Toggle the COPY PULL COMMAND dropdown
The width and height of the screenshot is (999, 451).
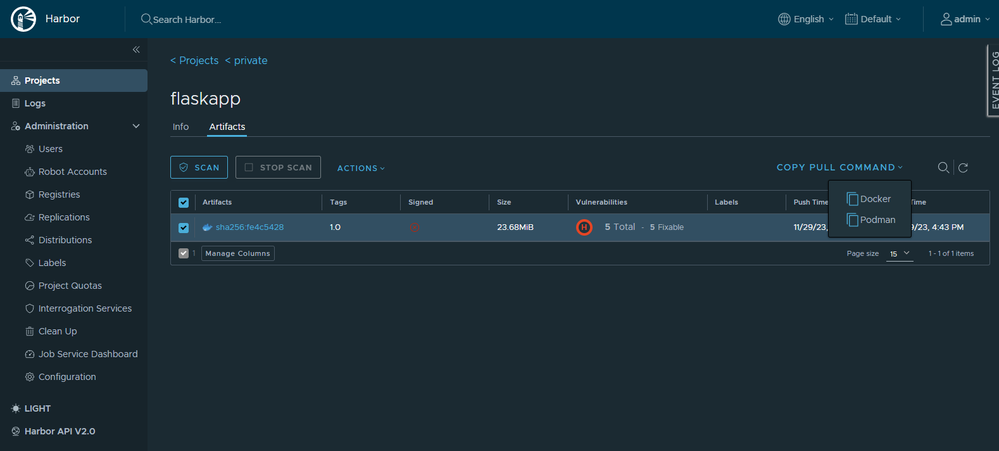point(840,168)
